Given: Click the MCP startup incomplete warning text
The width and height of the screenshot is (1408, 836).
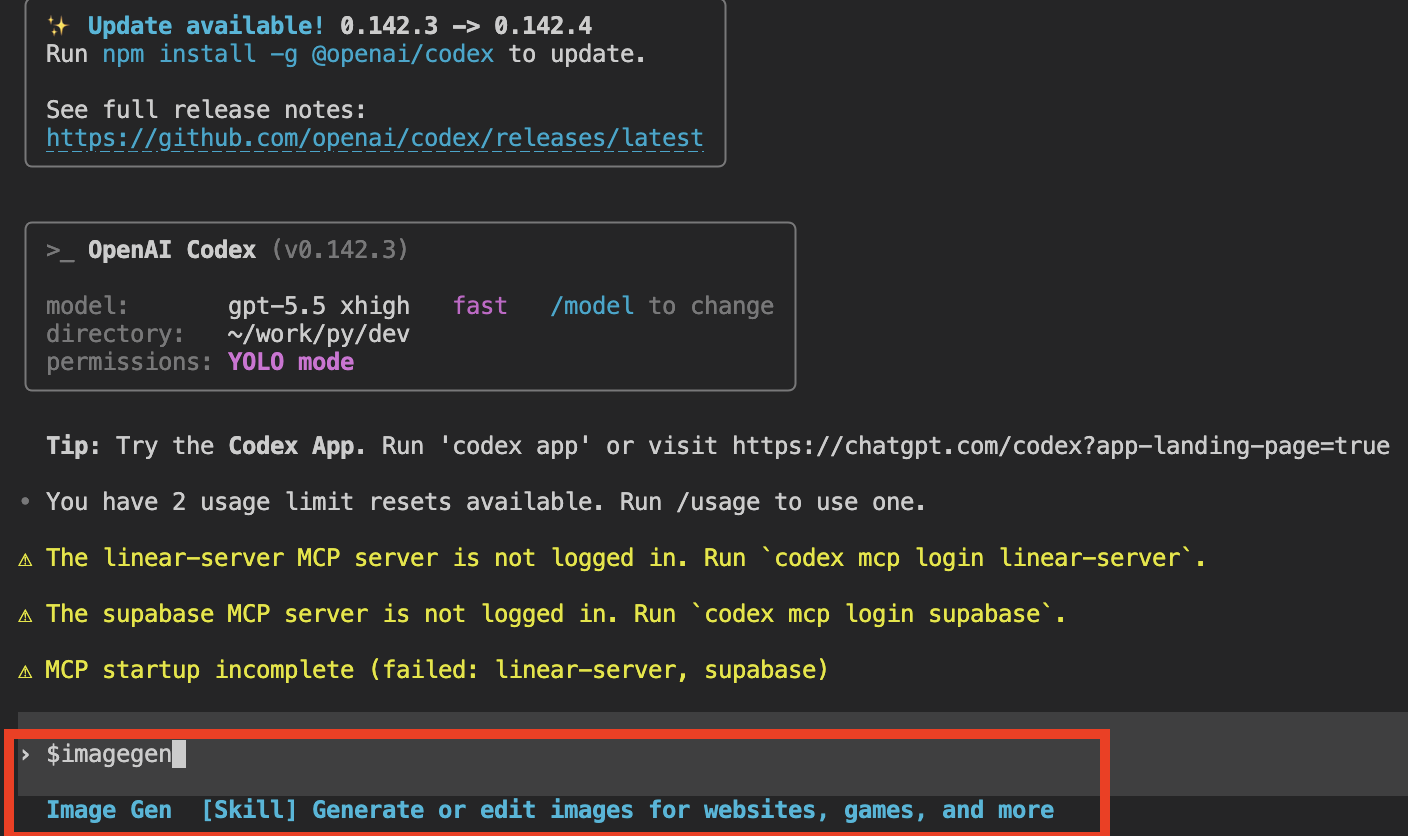Looking at the screenshot, I should pyautogui.click(x=437, y=670).
